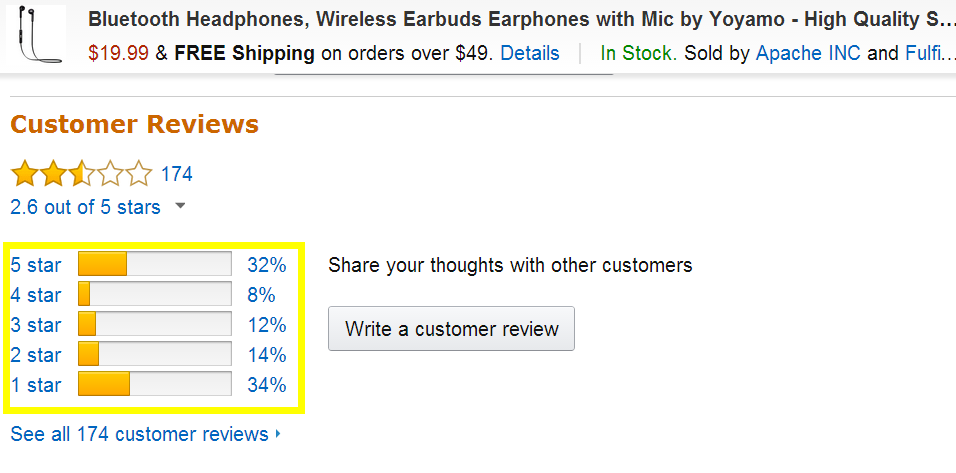Screen dimensions: 956x473
Task: Open See all 174 customer reviews
Action: click(140, 434)
